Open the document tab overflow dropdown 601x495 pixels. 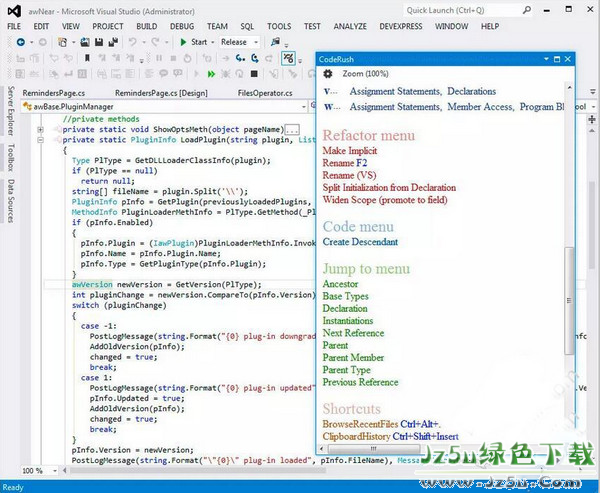tap(593, 92)
